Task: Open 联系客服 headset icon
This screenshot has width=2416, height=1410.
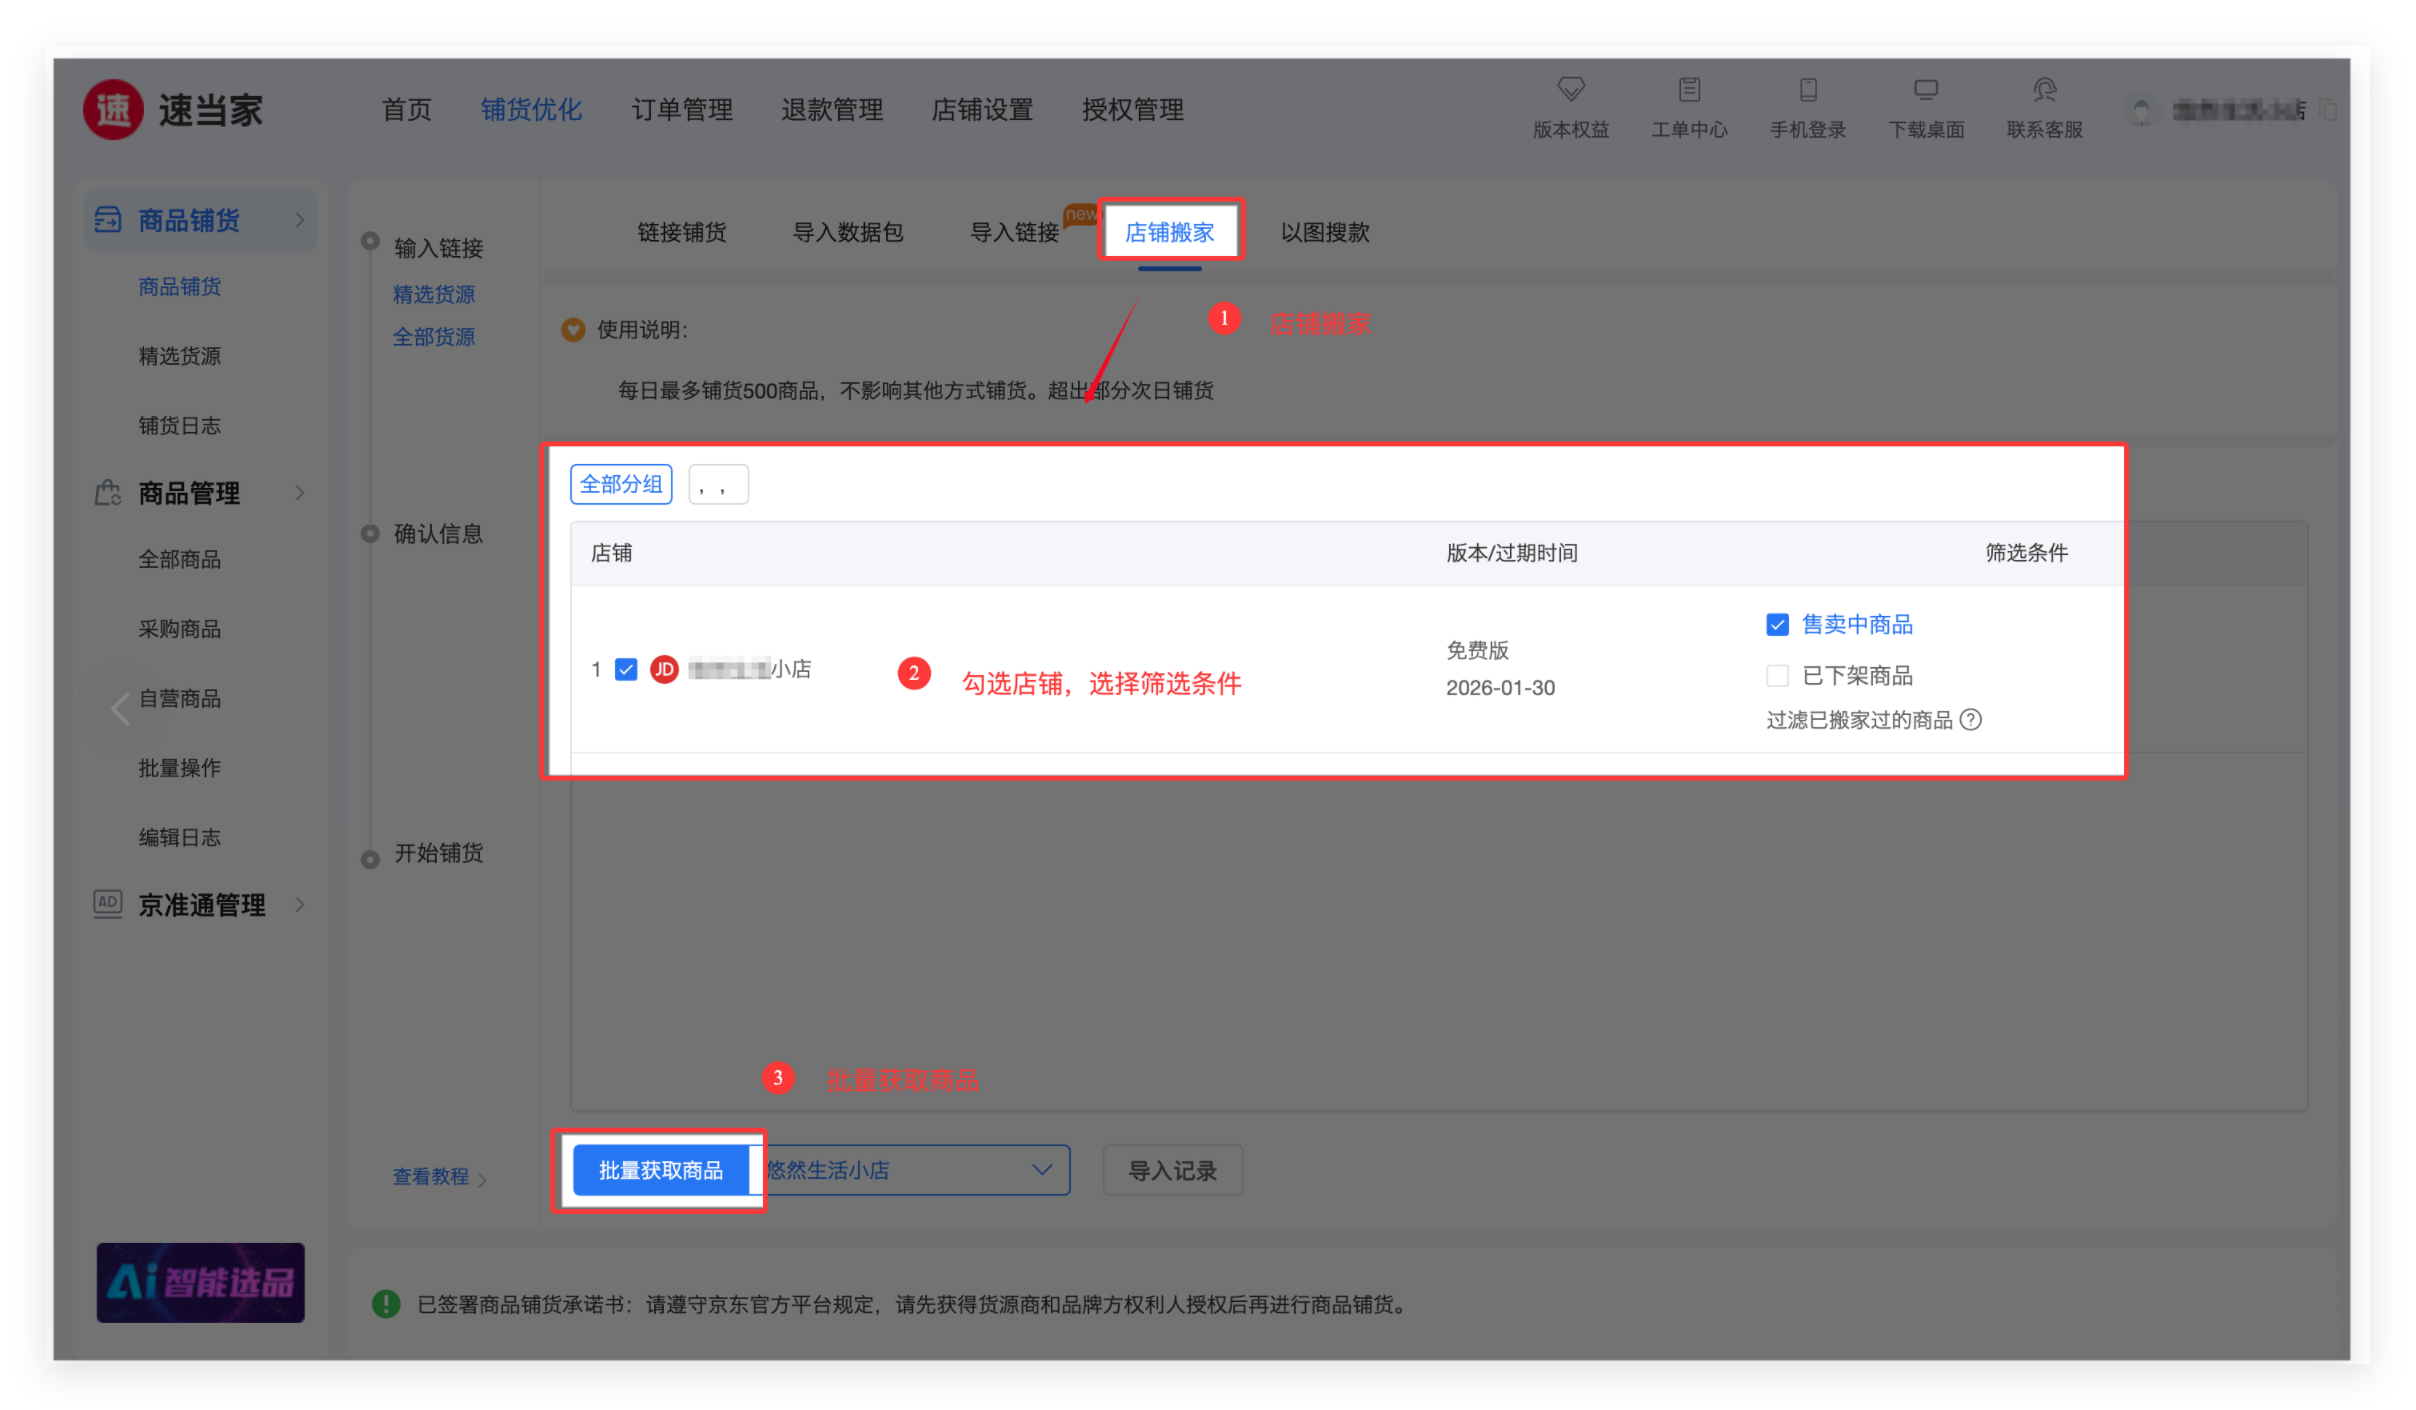Action: [2044, 90]
